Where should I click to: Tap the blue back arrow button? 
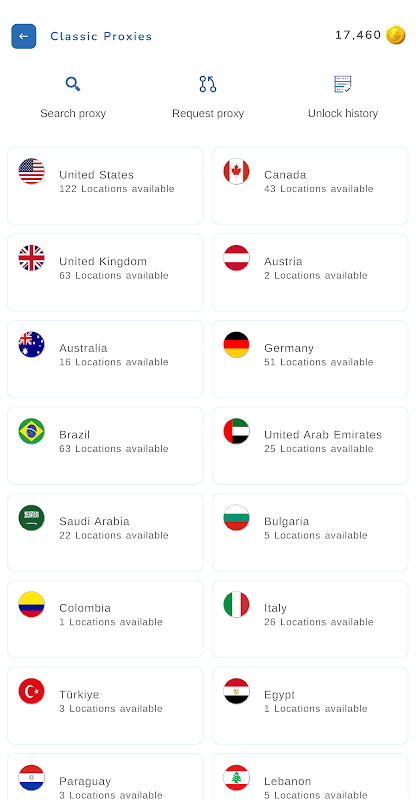(x=23, y=36)
